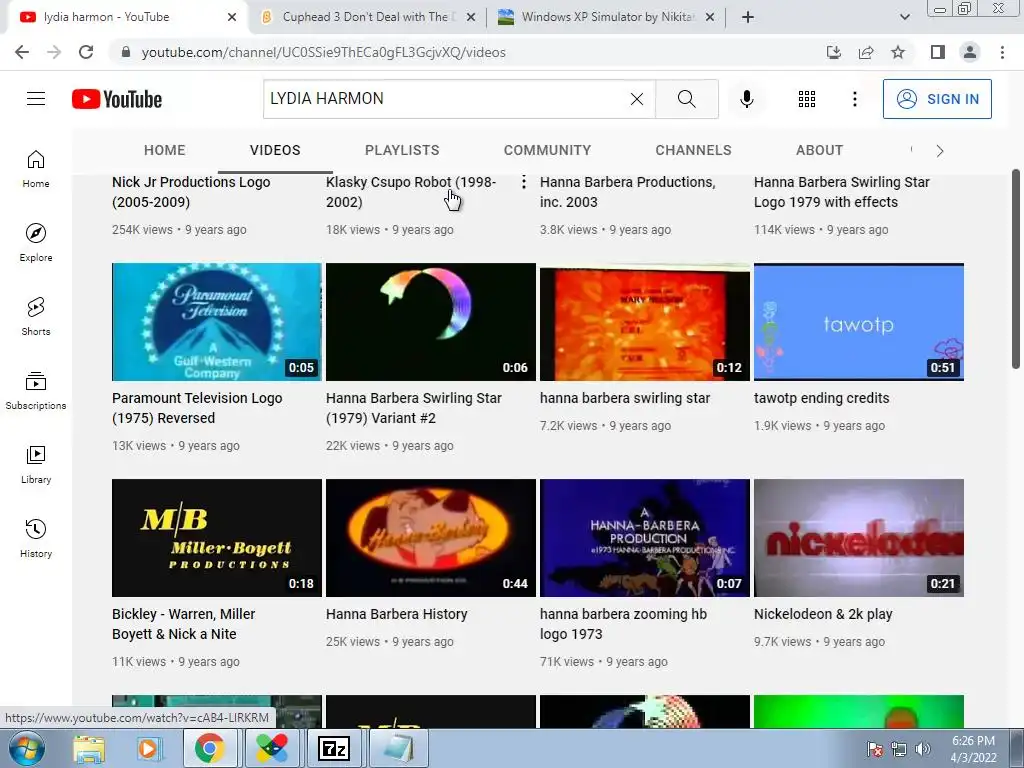The height and width of the screenshot is (768, 1024).
Task: Click the Hanna-Barbera Production 1973 thumbnail
Action: 645,538
